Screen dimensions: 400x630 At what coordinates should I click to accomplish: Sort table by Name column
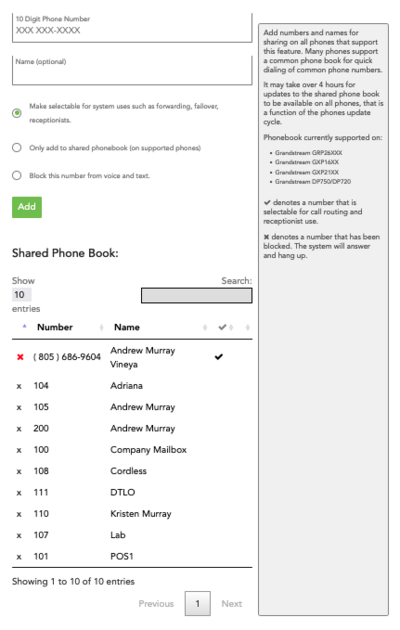tap(127, 327)
